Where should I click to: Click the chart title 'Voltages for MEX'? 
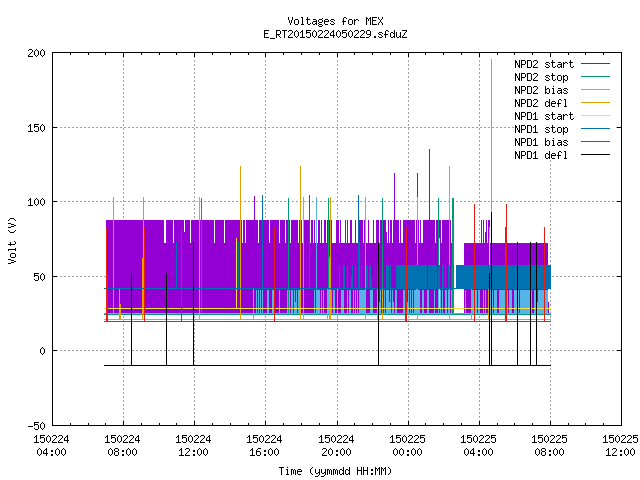pos(335,21)
